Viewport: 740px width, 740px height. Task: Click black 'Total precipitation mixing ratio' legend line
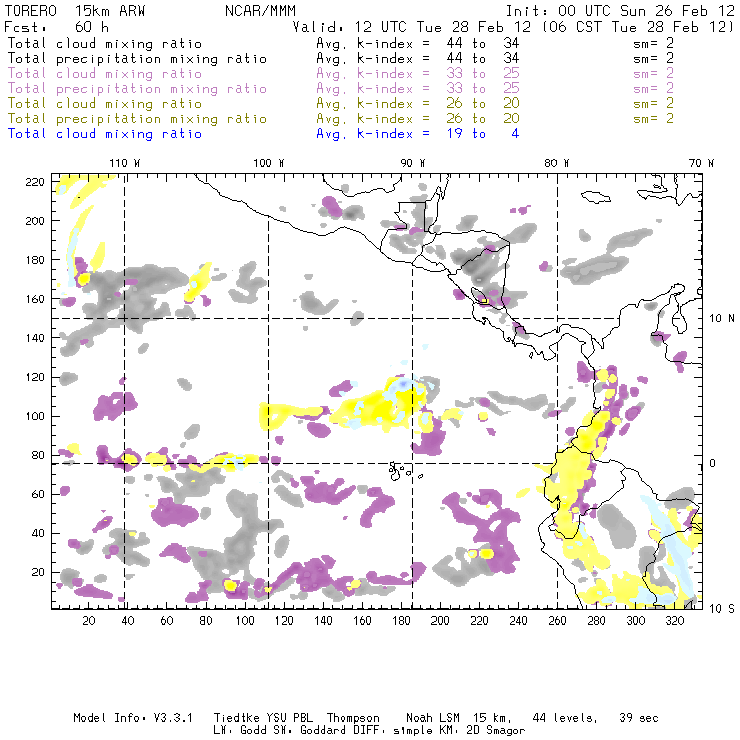point(137,59)
